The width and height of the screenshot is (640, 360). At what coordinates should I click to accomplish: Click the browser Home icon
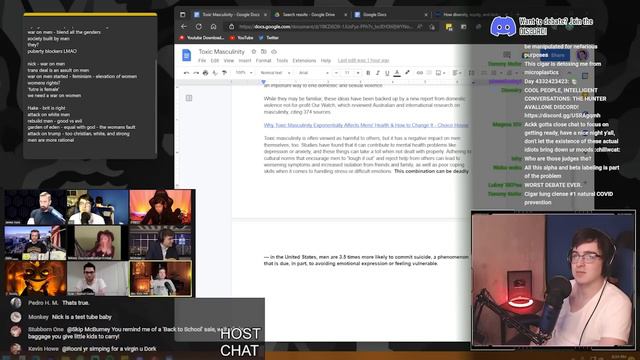(x=213, y=27)
